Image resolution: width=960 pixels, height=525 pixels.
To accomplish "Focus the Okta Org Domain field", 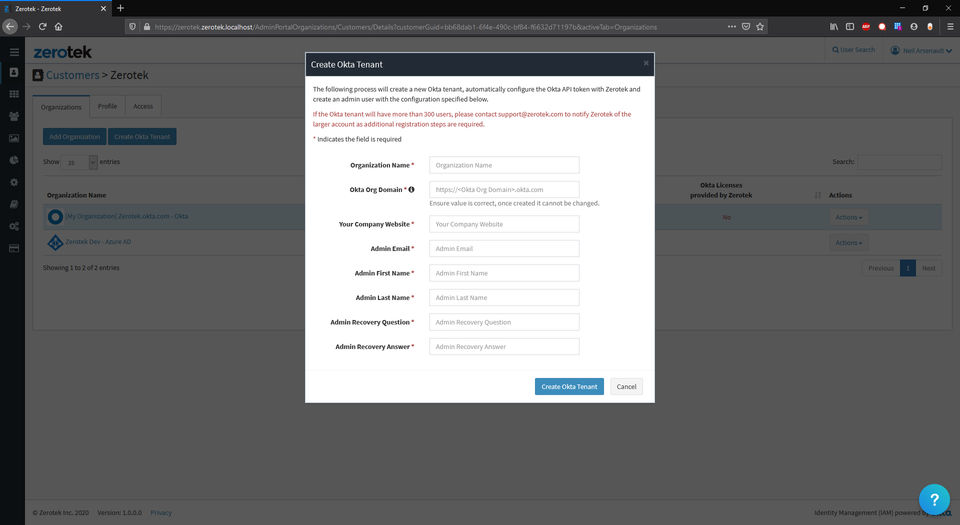I will (x=504, y=190).
